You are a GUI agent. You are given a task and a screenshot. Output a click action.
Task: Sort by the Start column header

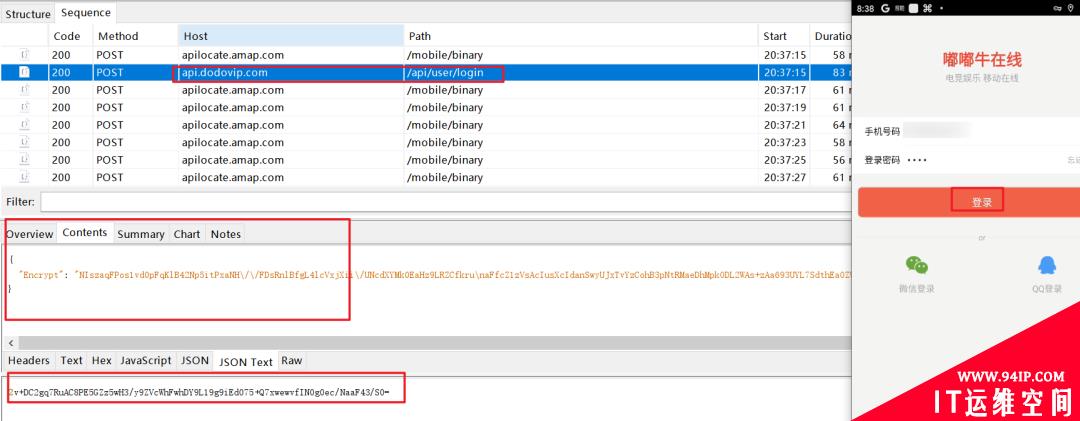coord(775,36)
